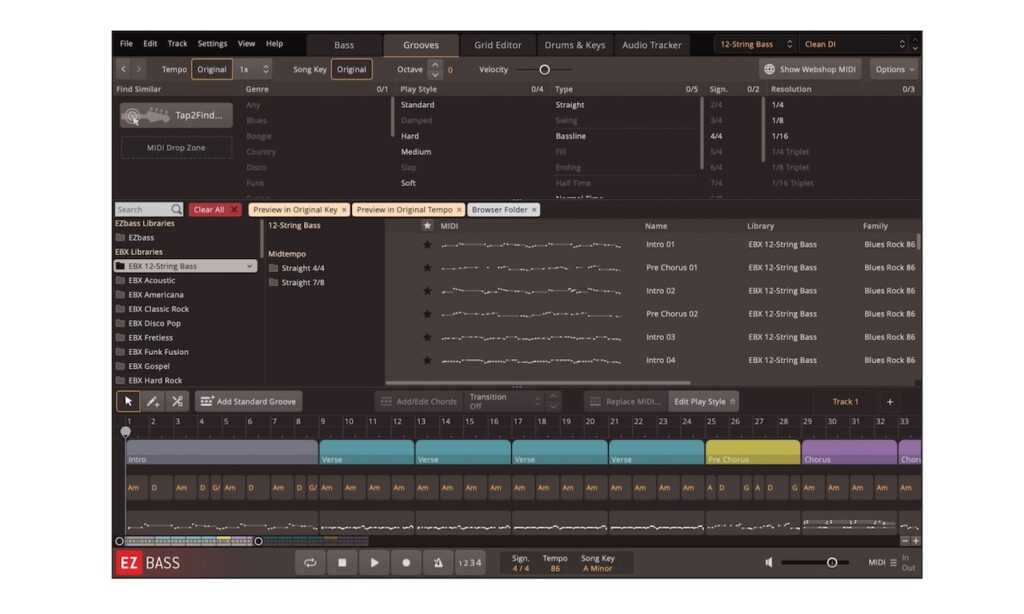Toggle the 1234 count-in

click(470, 562)
